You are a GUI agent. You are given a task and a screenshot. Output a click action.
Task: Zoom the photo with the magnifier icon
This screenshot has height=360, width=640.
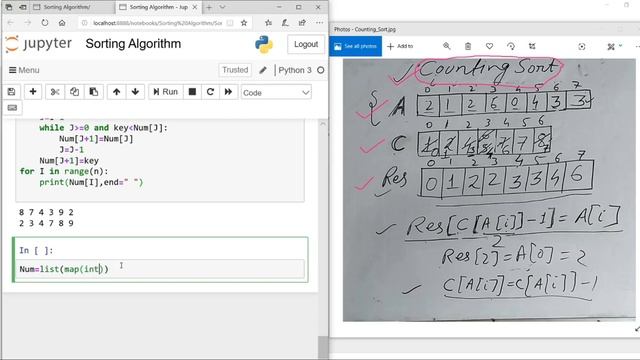pos(447,46)
